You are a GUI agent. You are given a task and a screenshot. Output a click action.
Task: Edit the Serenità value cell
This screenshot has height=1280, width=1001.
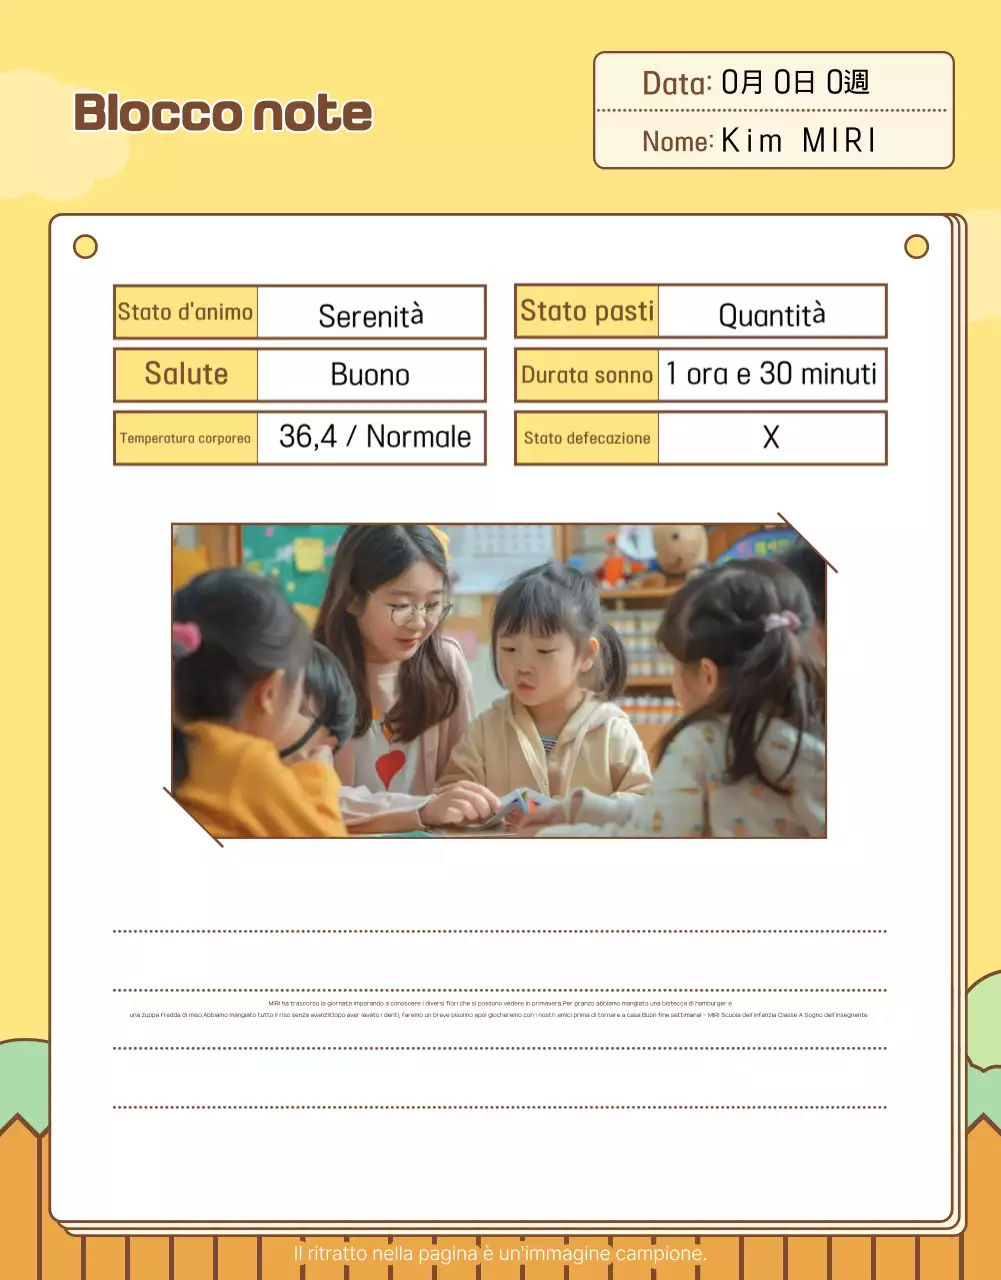point(371,316)
